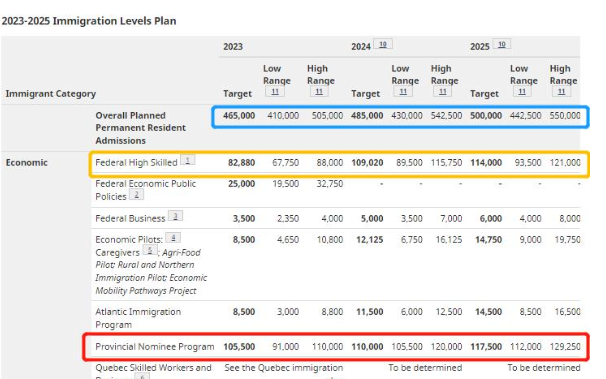
Task: Select the '14,750' cell
Action: (x=489, y=240)
